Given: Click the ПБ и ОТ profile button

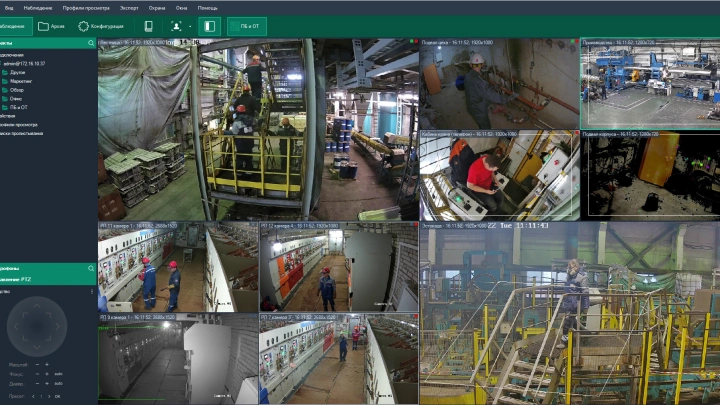Looking at the screenshot, I should pos(246,26).
